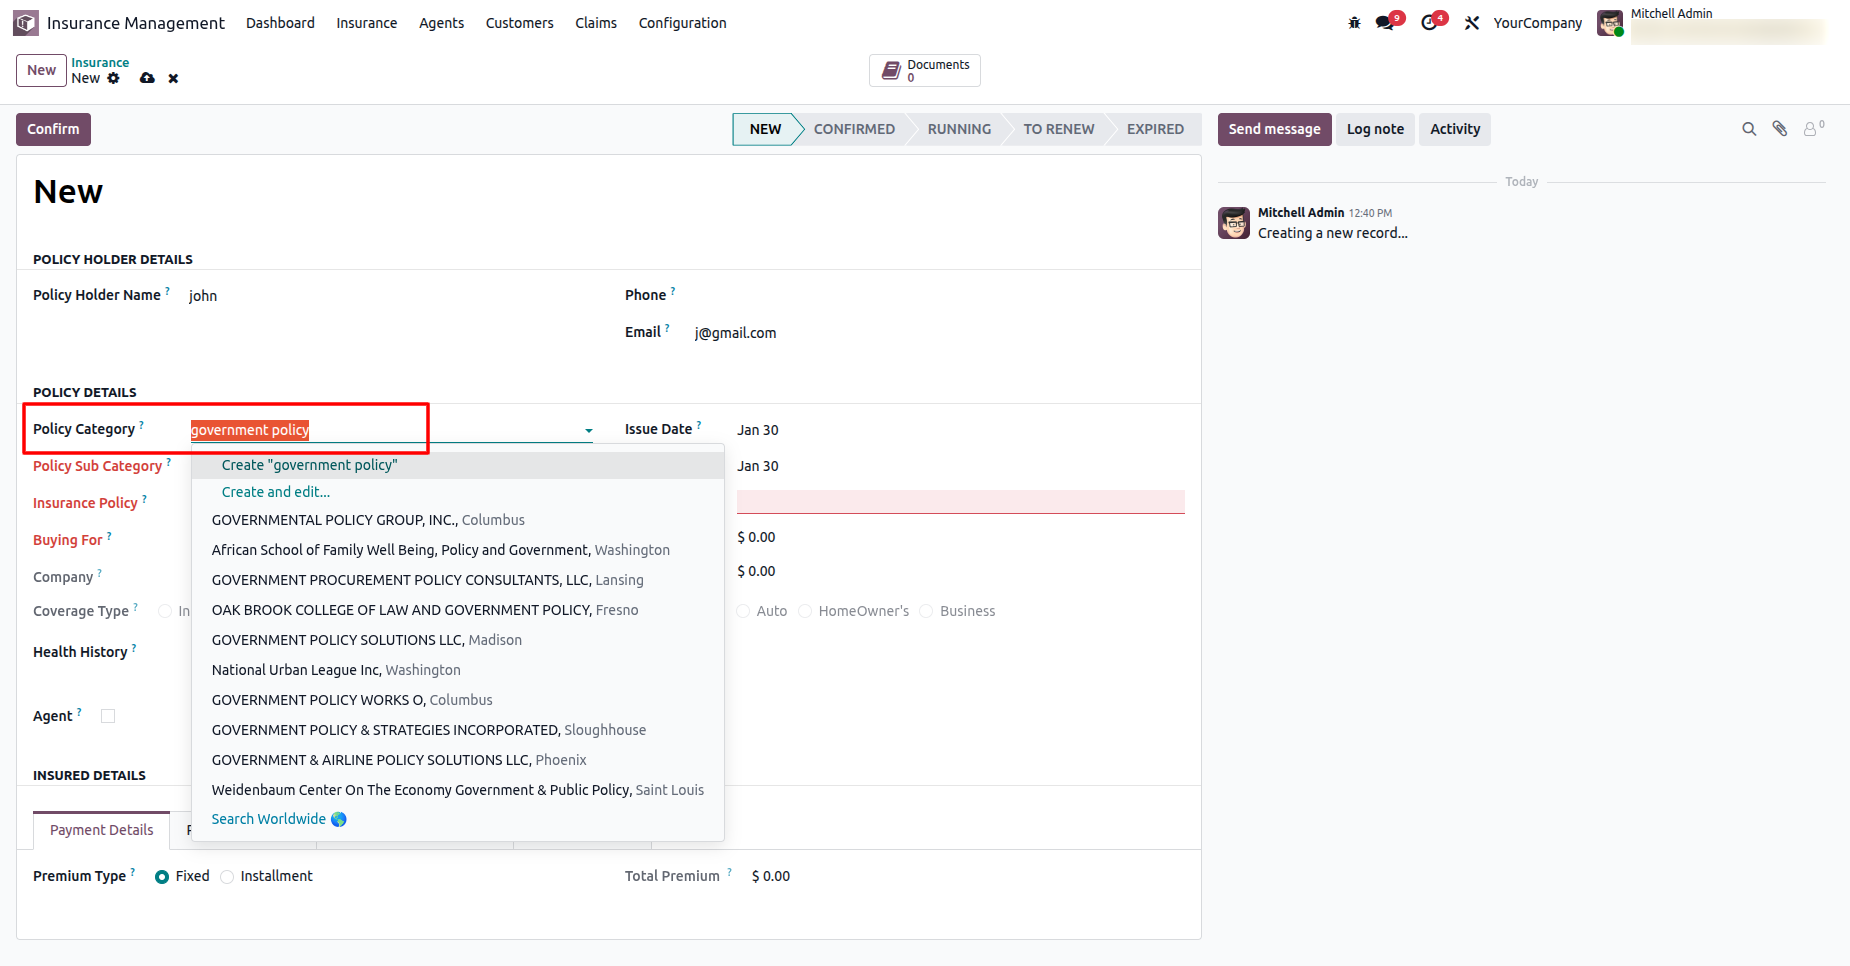The width and height of the screenshot is (1850, 966).
Task: Set status to CONFIRMED in status bar
Action: [854, 129]
